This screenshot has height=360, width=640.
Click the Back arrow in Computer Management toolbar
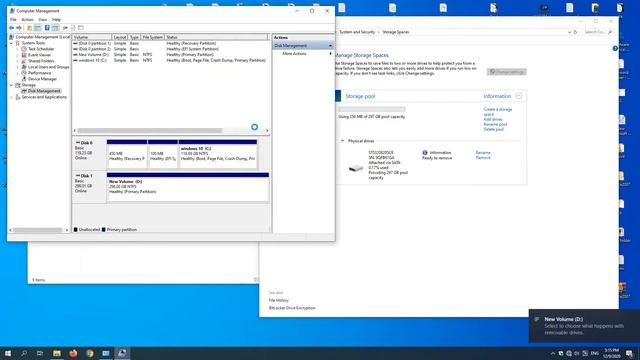[11, 28]
